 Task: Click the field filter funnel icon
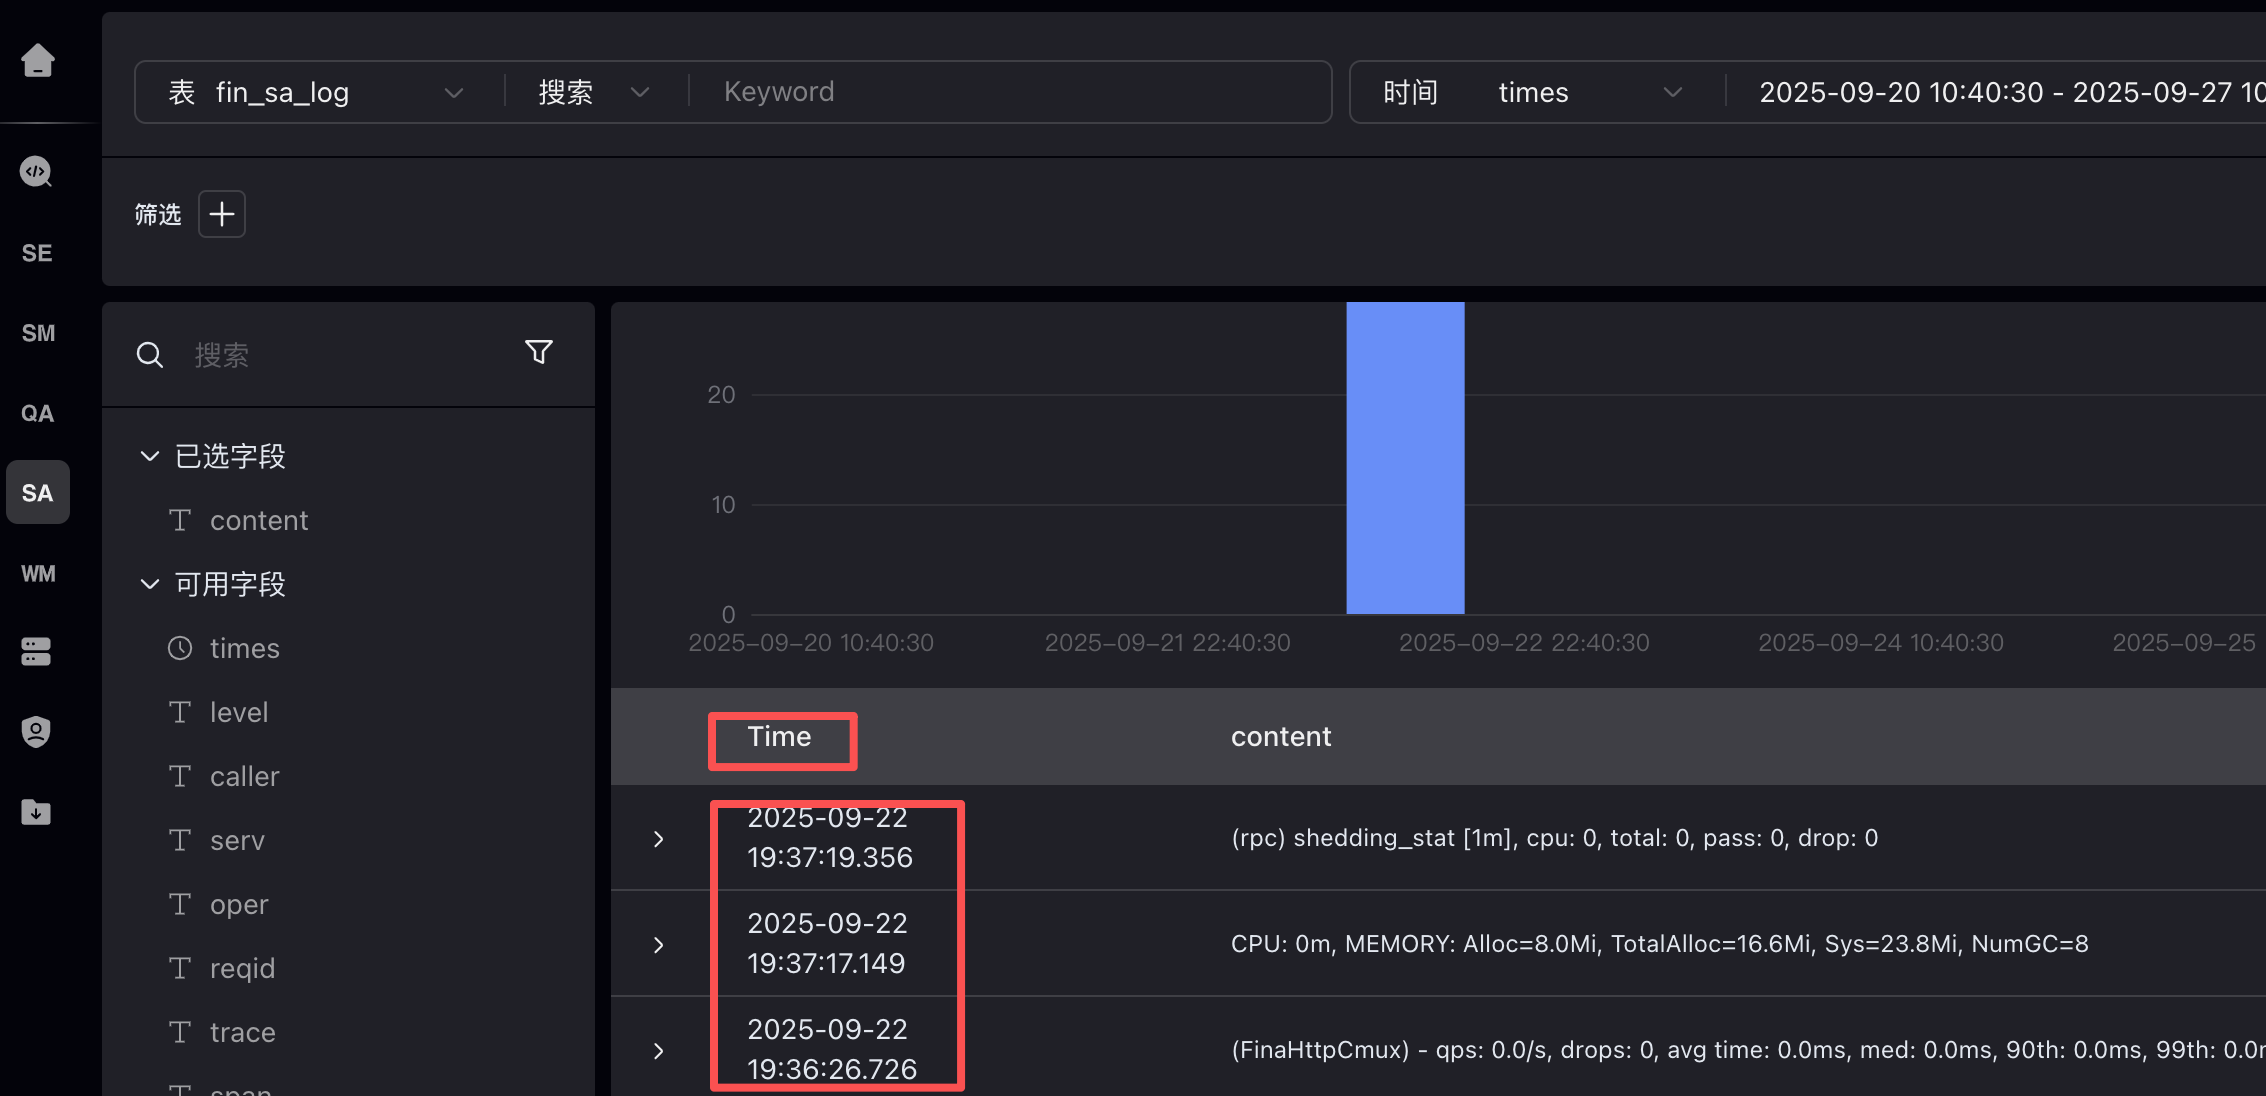539,352
